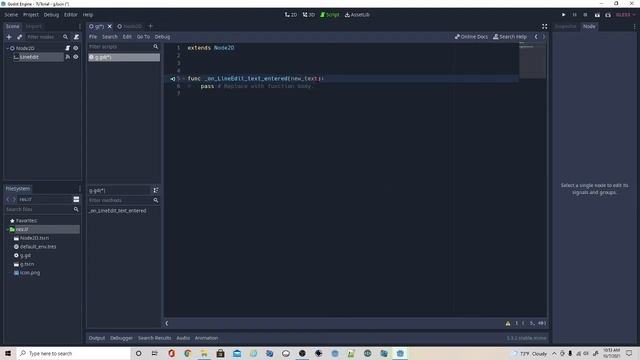Select g.gd in the scripts list
This screenshot has height=360, width=640.
[x=124, y=57]
